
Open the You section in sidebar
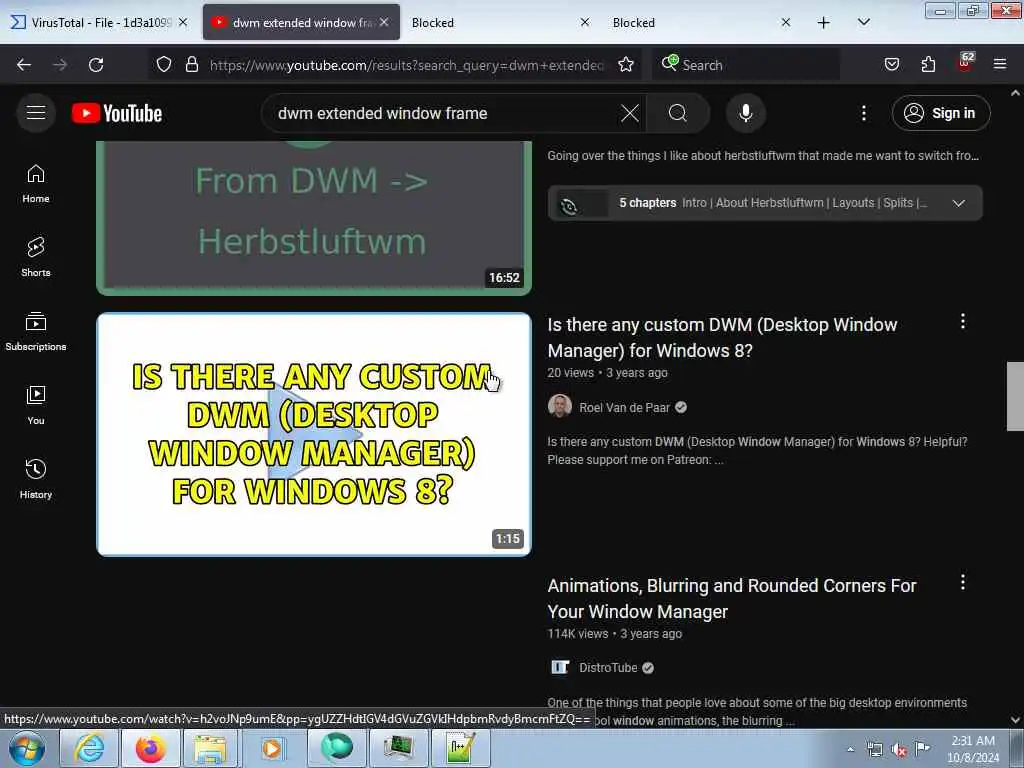click(x=36, y=406)
